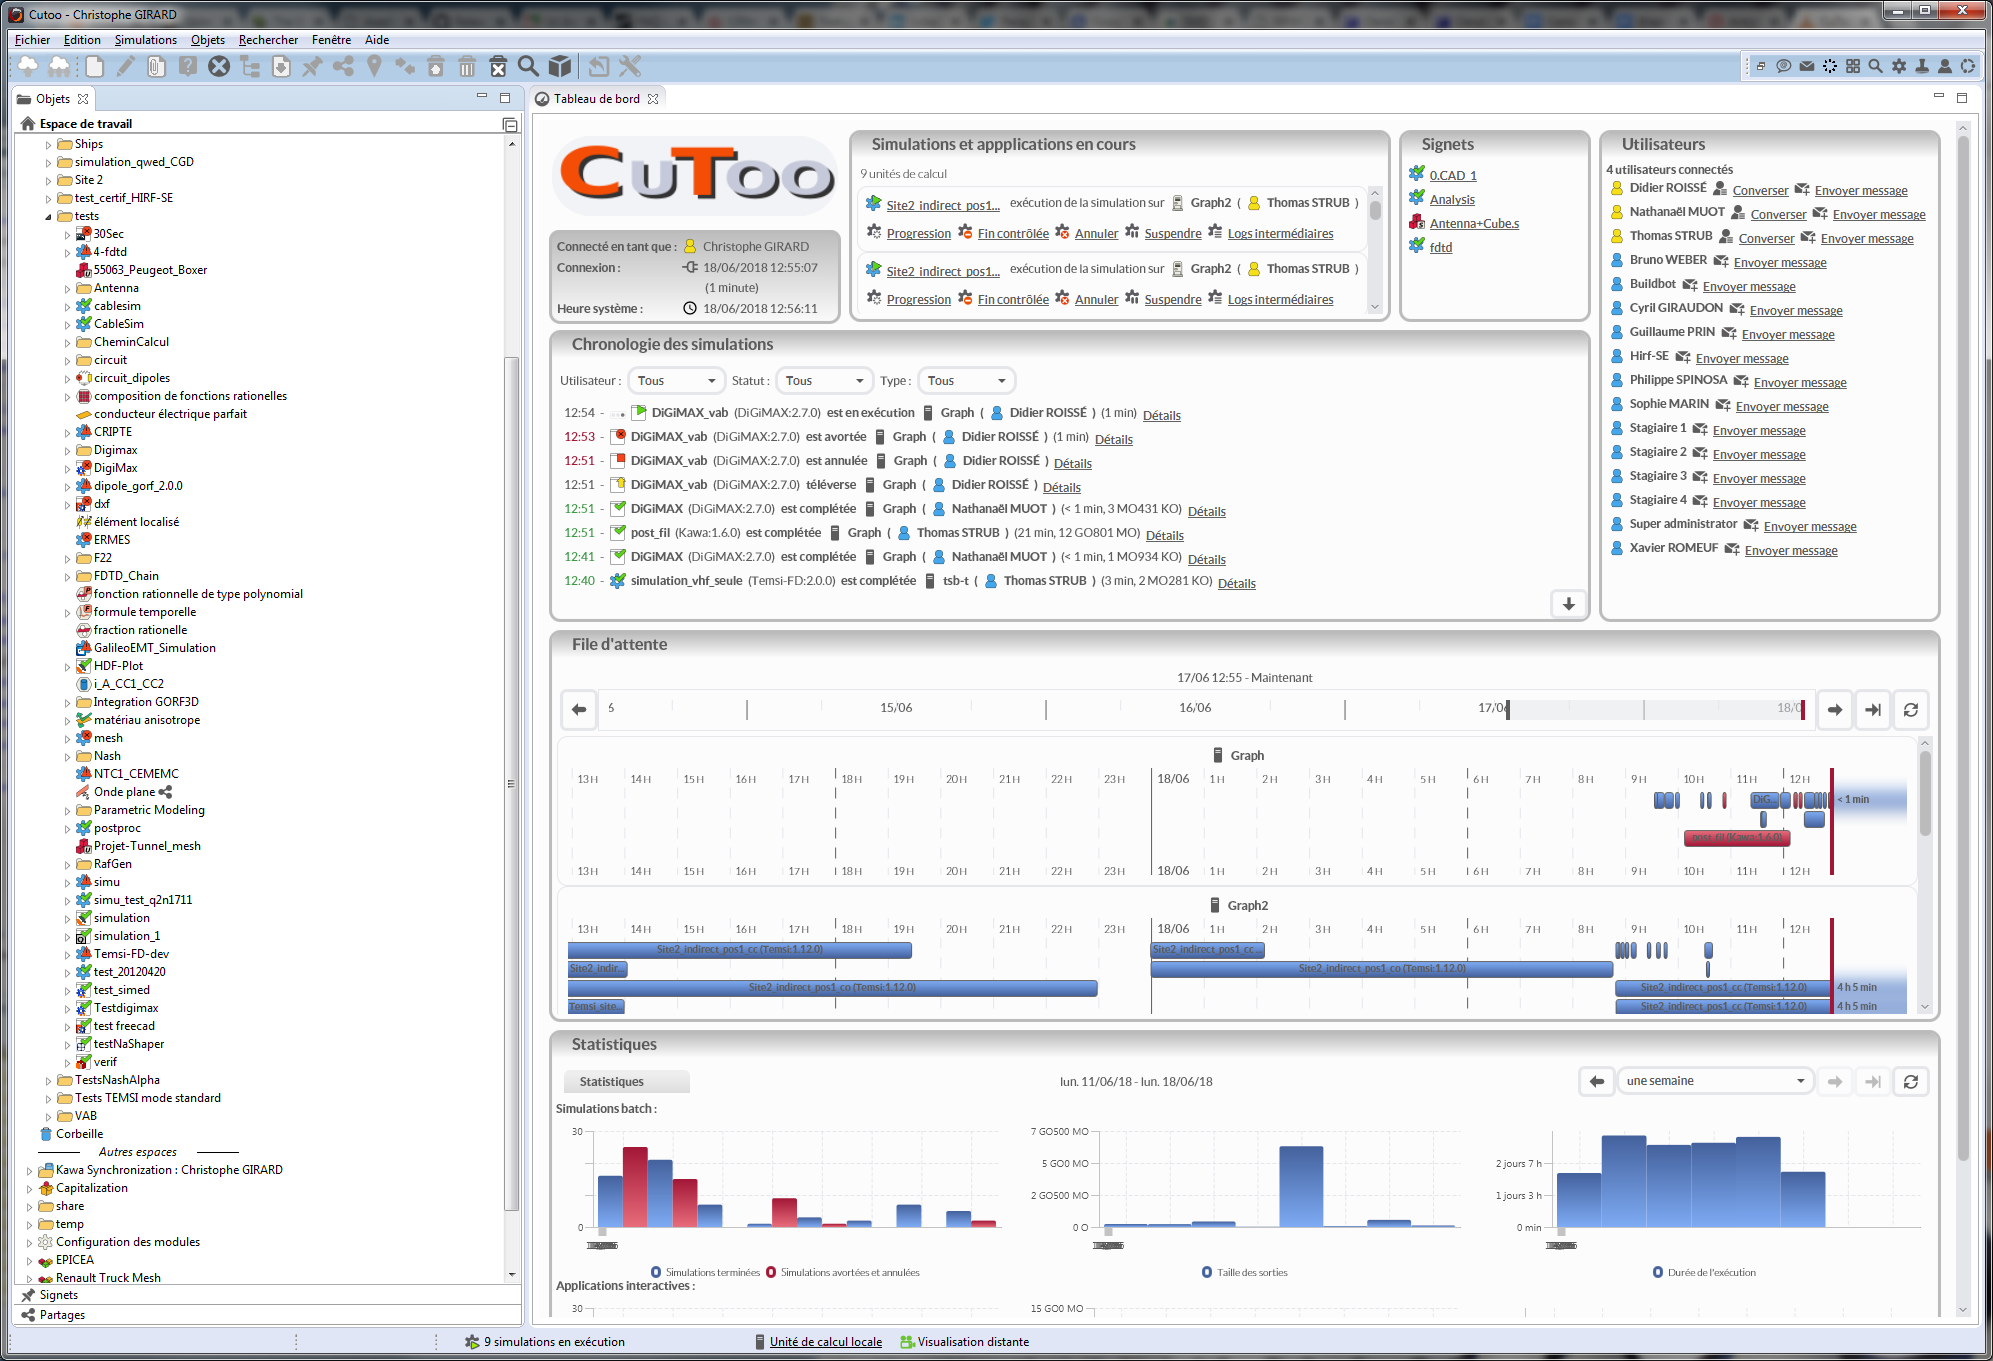Click the new document toolbar icon

[94, 66]
